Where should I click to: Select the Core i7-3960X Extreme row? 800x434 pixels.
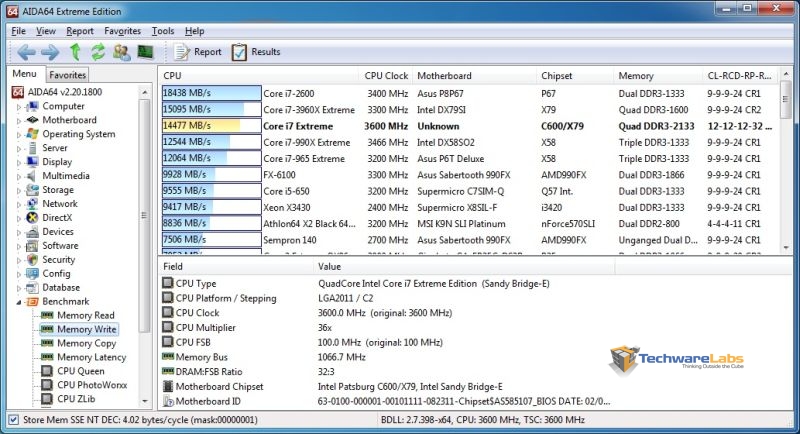click(x=469, y=110)
